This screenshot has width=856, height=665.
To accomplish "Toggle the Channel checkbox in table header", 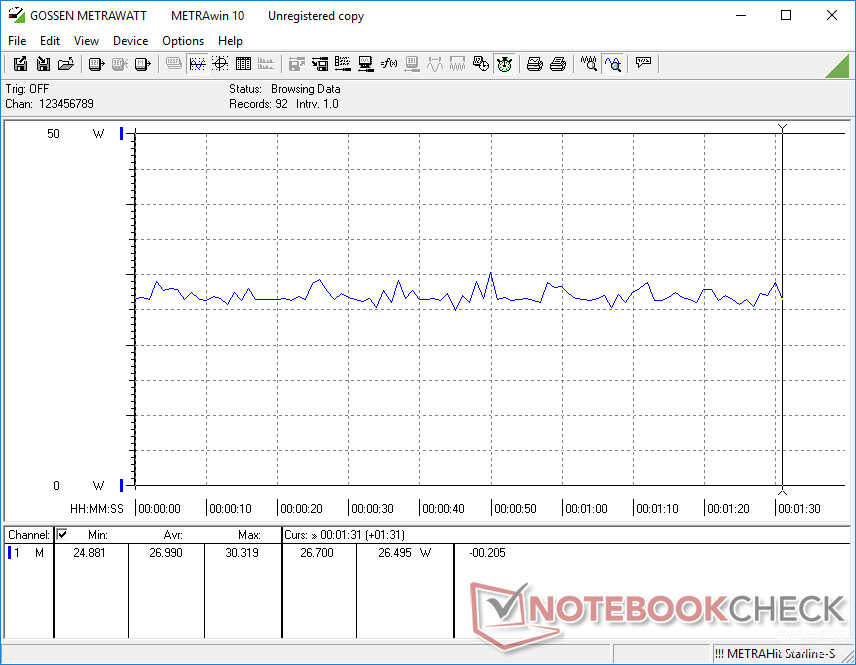I will tap(62, 535).
